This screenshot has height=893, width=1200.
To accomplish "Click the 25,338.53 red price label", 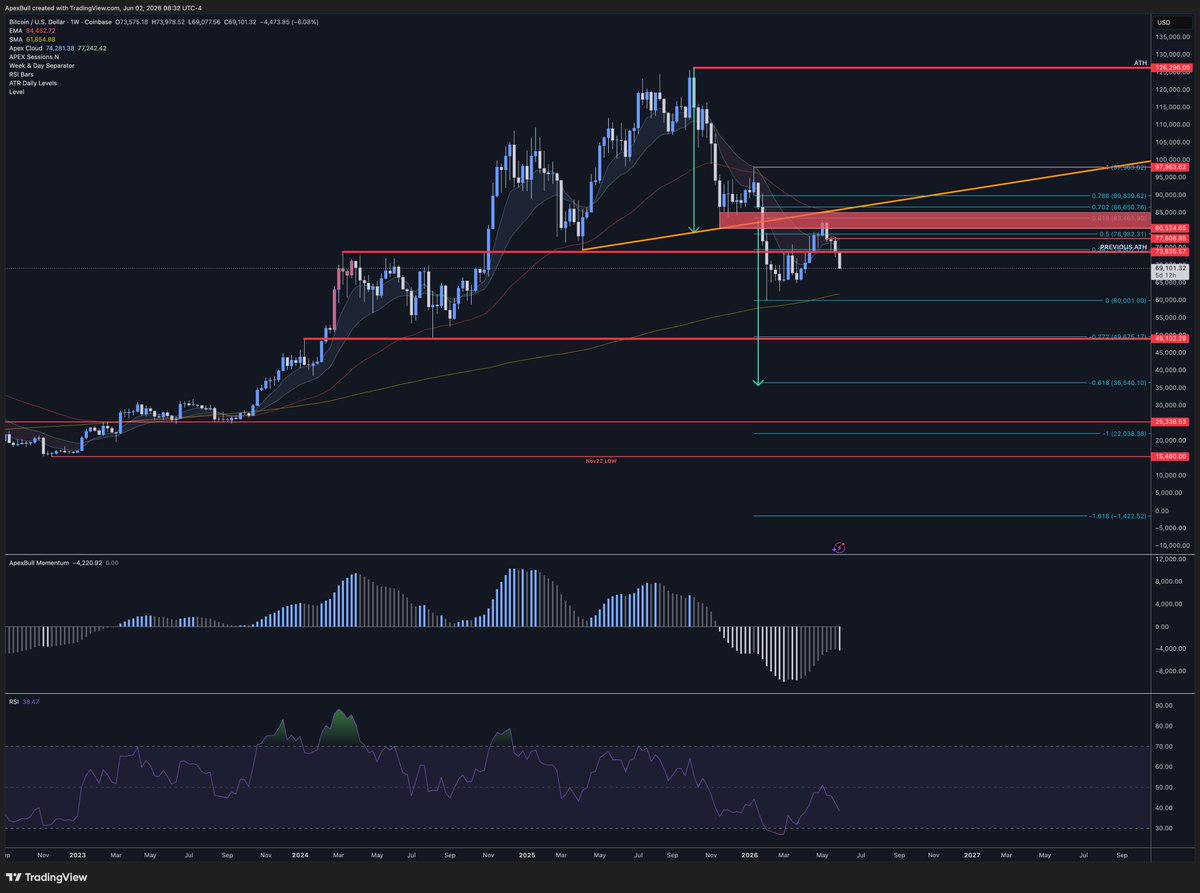I will point(1170,422).
